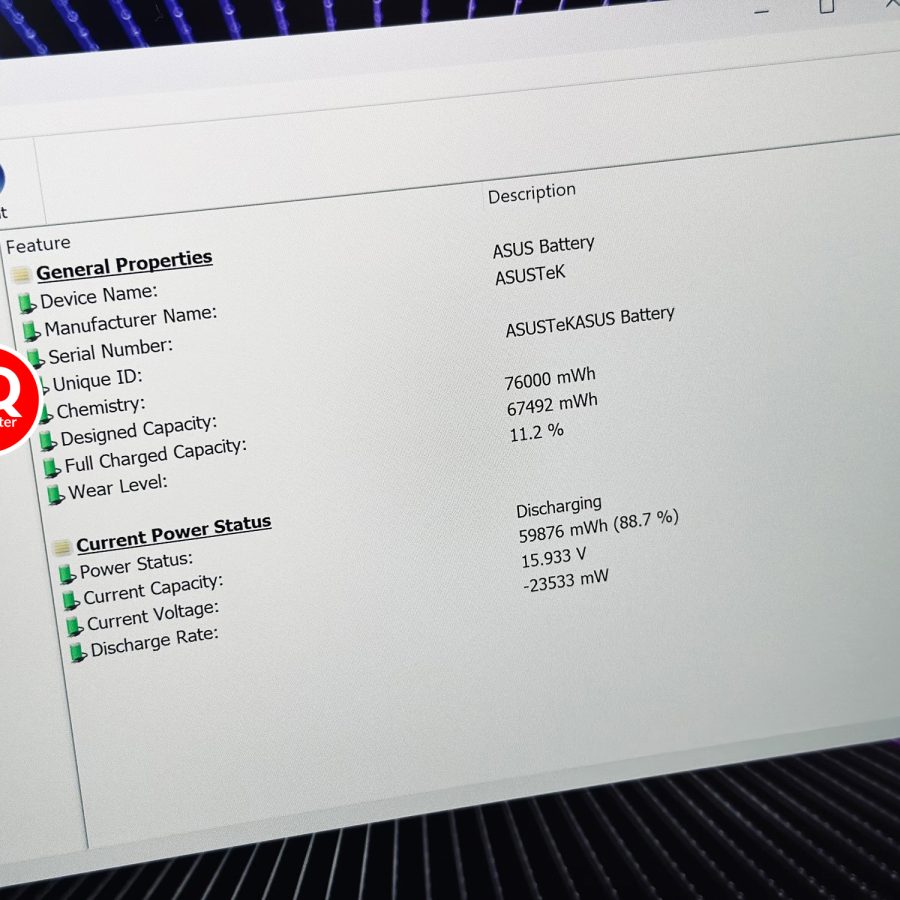Screen dimensions: 900x900
Task: Select the battery icon next to Serial Number
Action: (x=36, y=358)
